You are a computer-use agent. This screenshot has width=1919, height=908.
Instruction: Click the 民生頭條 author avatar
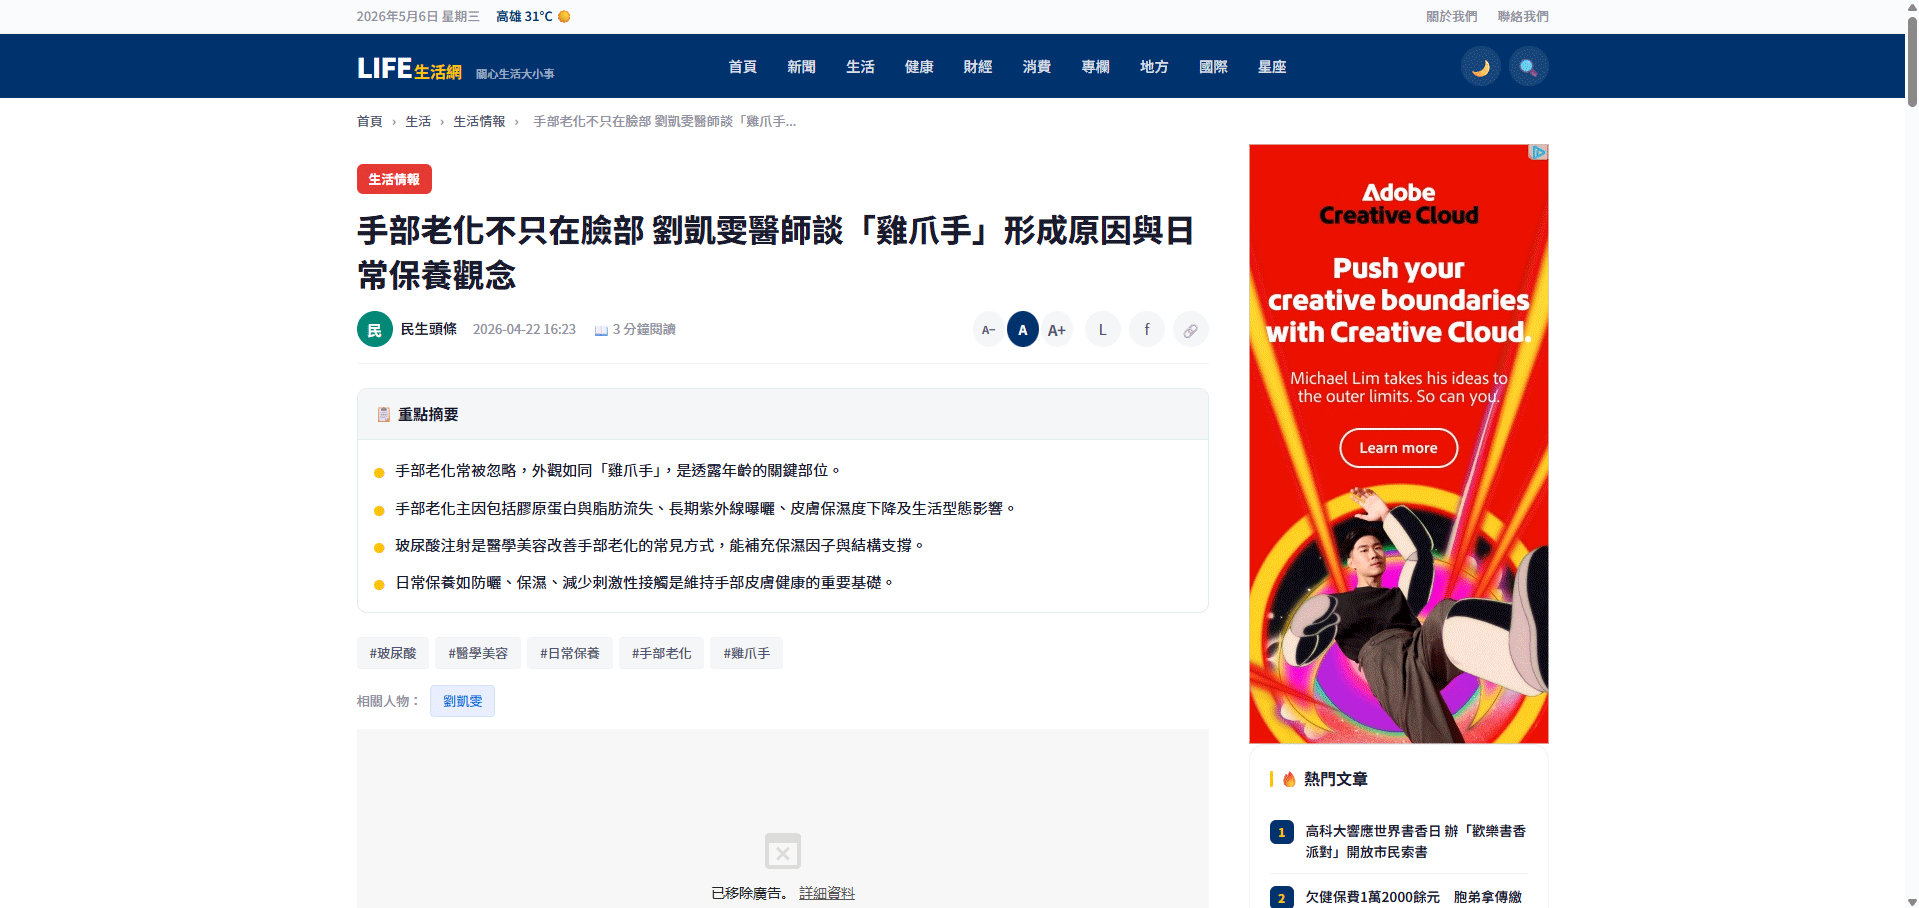374,329
